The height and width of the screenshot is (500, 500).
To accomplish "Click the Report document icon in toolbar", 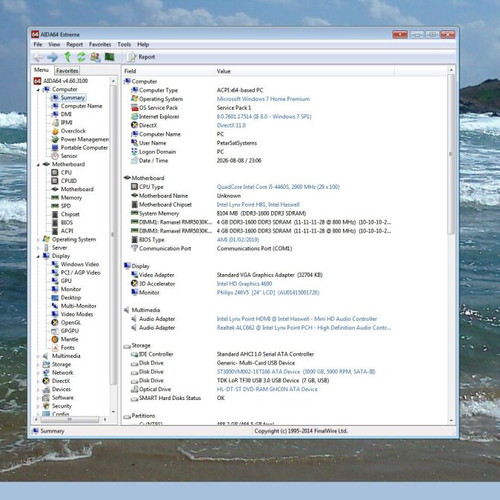I will [x=132, y=57].
